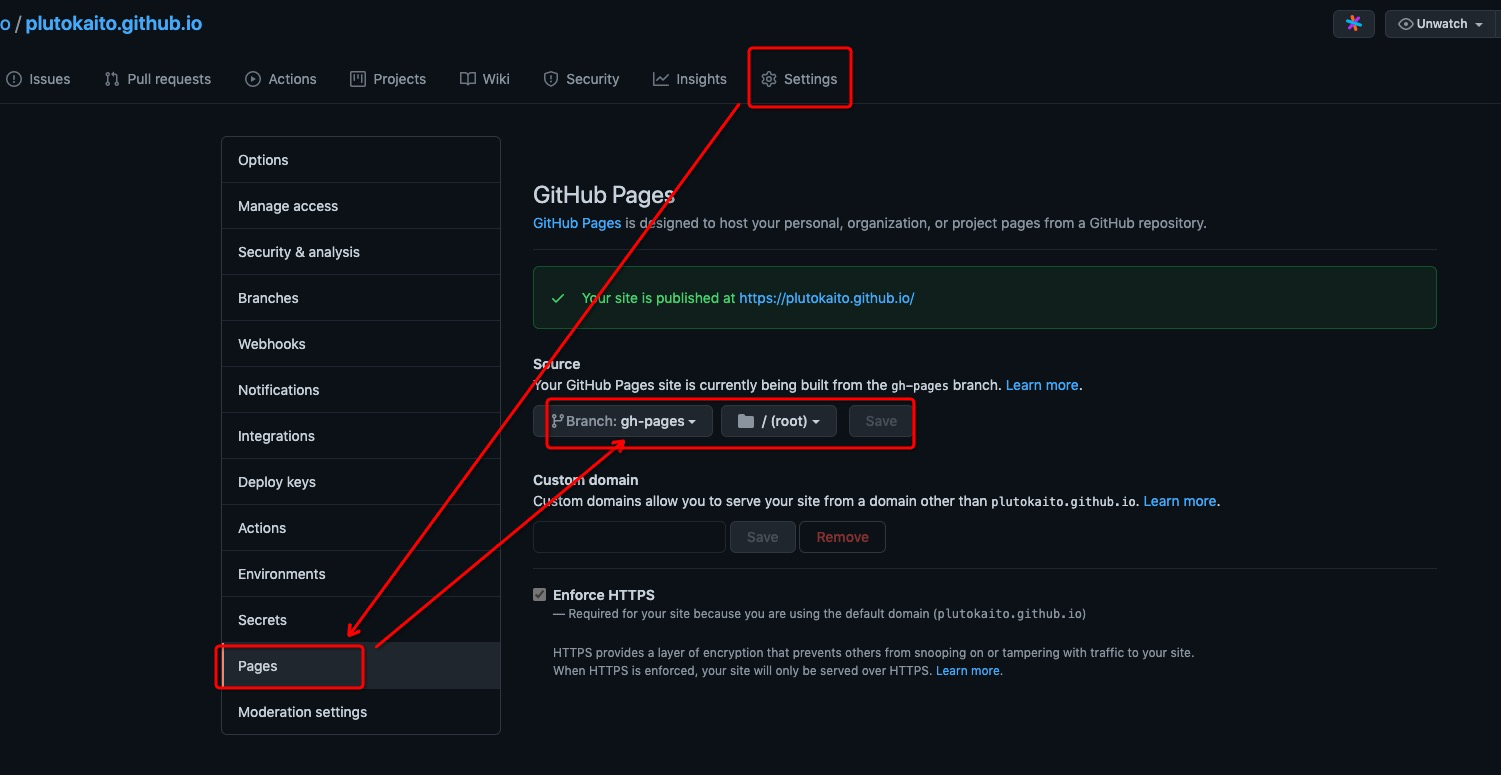Image resolution: width=1501 pixels, height=775 pixels.
Task: Focus the custom domain input field
Action: (629, 537)
